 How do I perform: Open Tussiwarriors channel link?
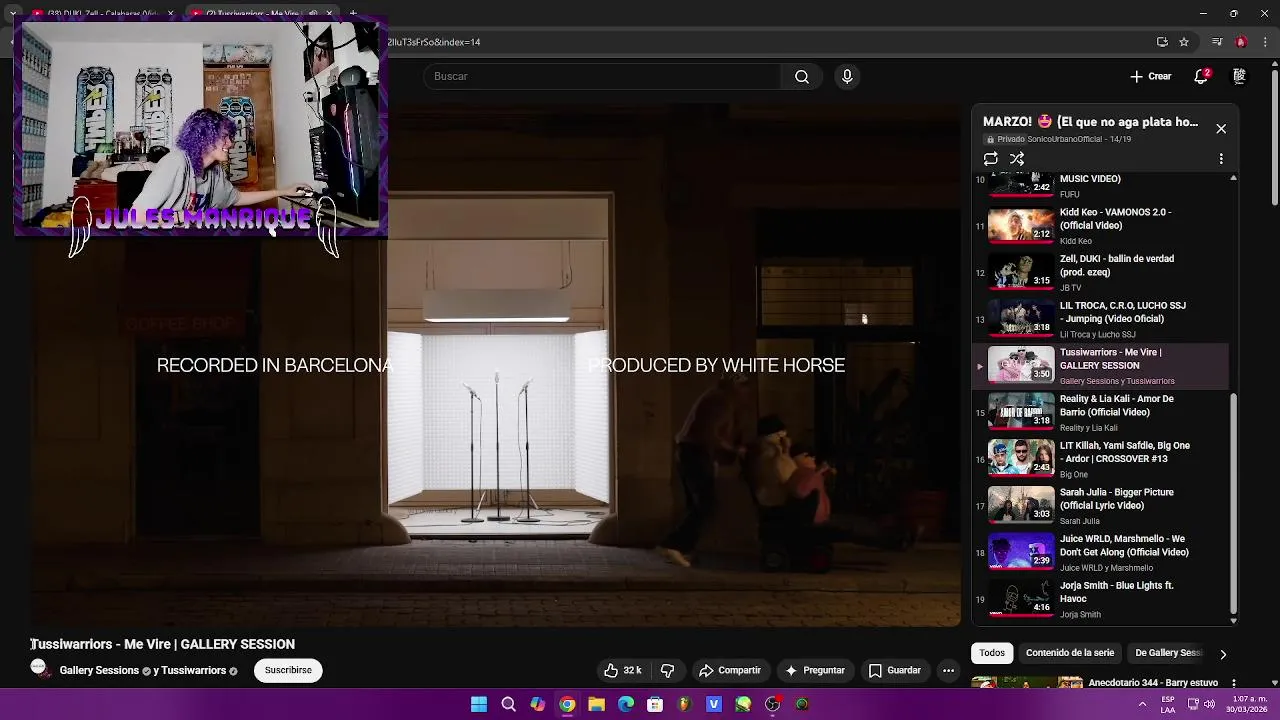click(x=194, y=670)
